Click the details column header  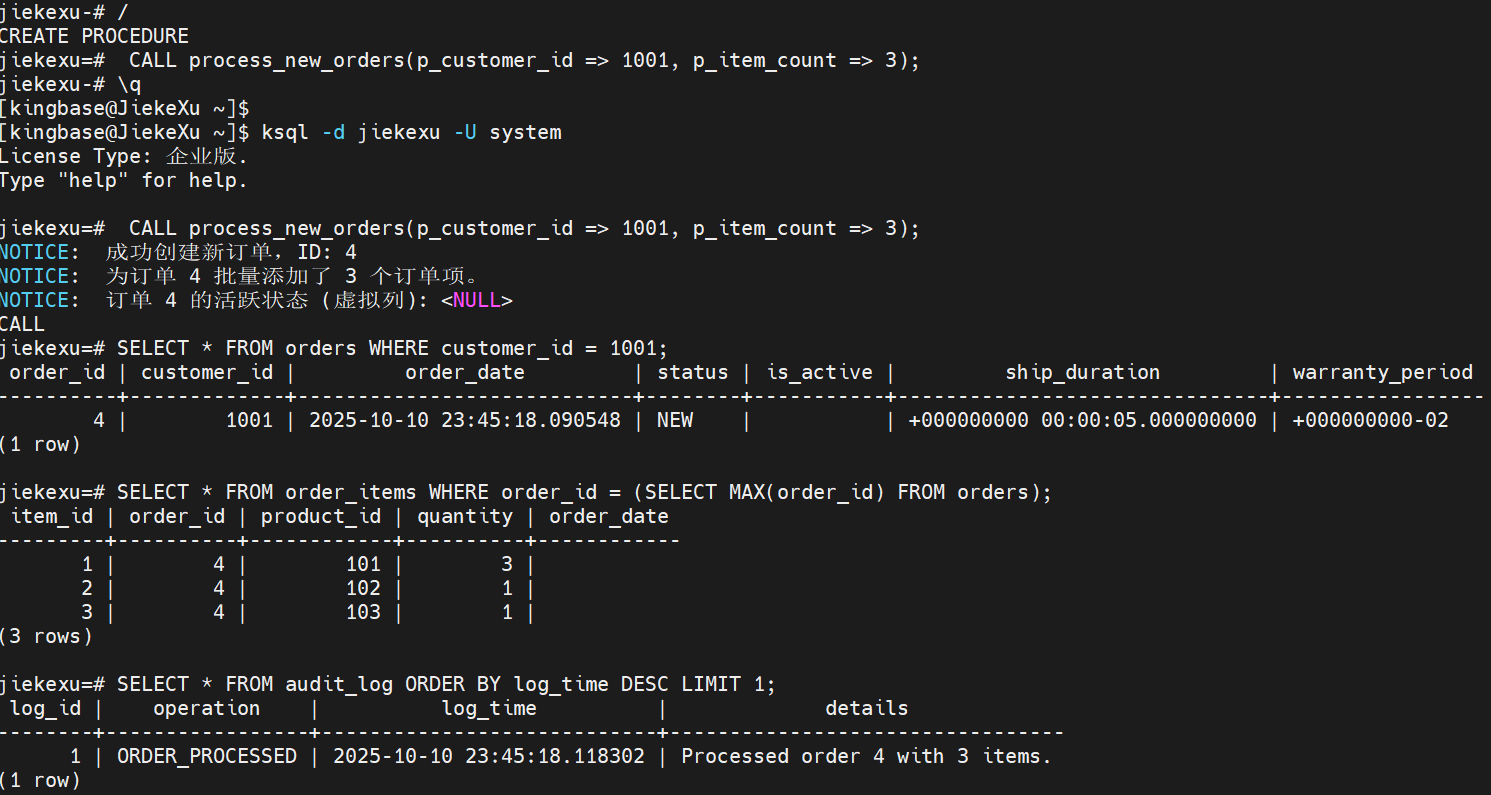[866, 708]
